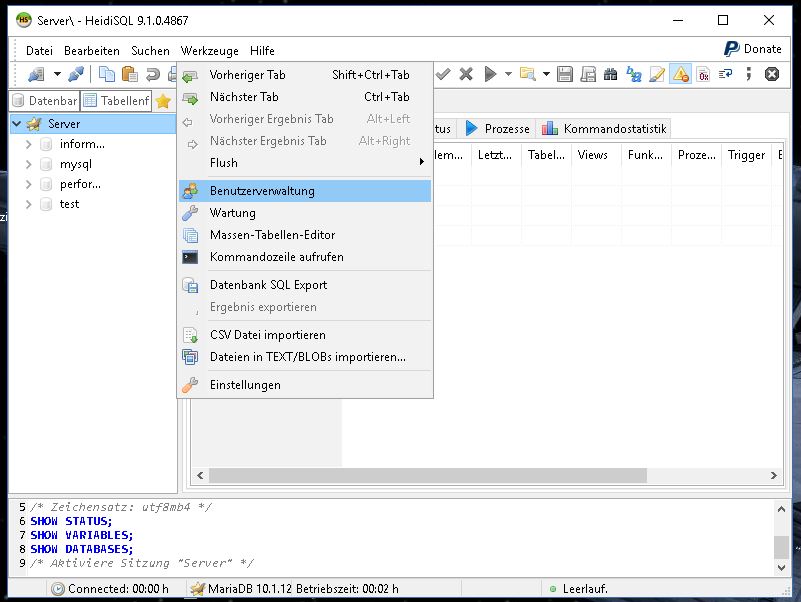Open the load SQL file dropdown arrow

[x=546, y=75]
